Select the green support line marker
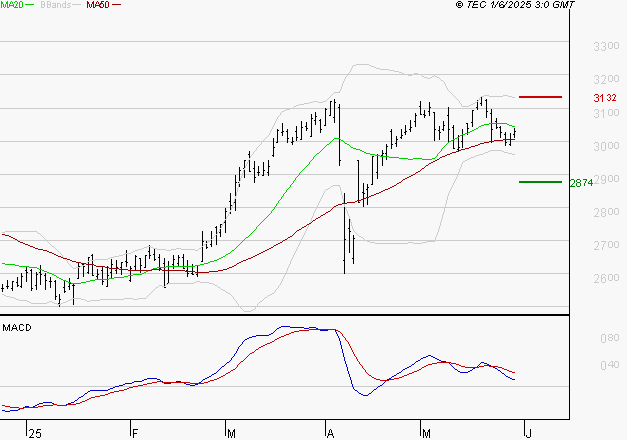The width and height of the screenshot is (627, 440). point(540,182)
